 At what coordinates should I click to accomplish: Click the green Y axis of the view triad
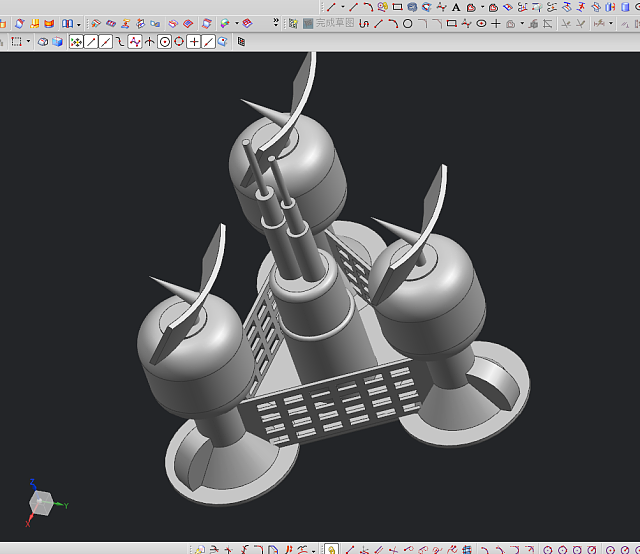pyautogui.click(x=62, y=505)
